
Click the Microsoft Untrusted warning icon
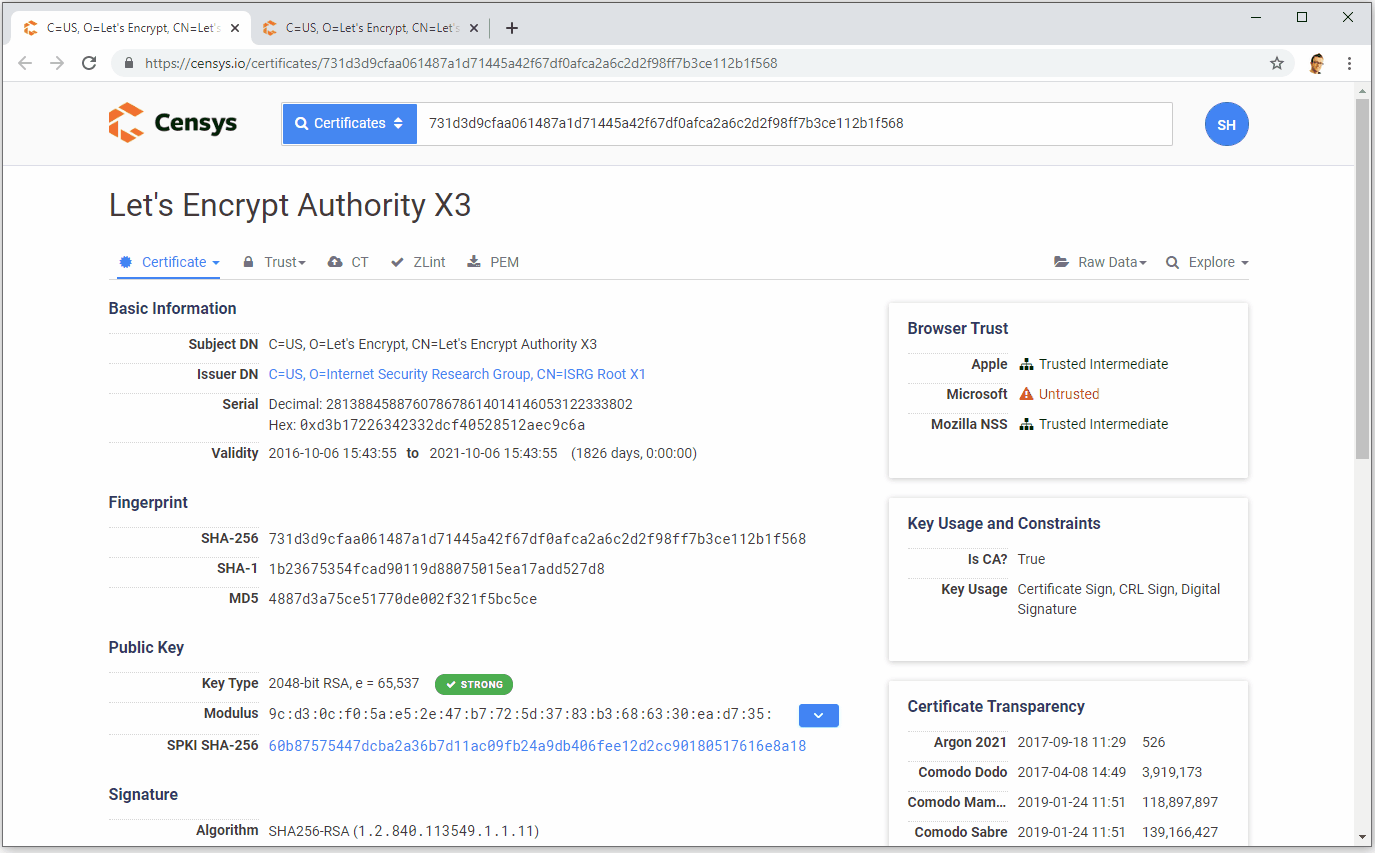1026,394
